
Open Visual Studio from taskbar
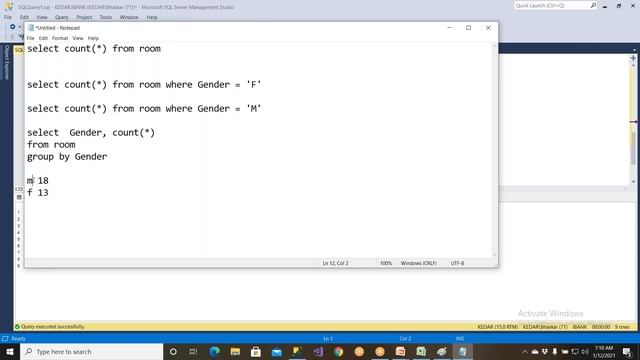point(318,351)
